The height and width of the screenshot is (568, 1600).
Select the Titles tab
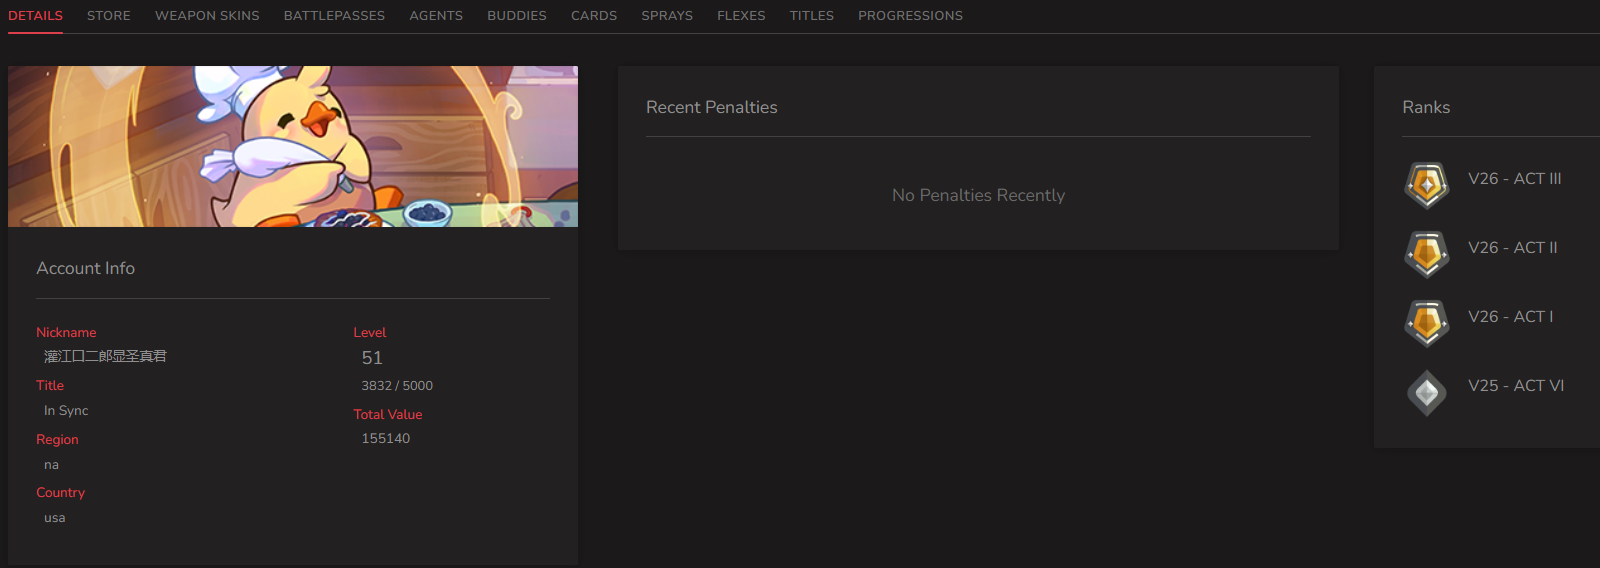pyautogui.click(x=812, y=16)
